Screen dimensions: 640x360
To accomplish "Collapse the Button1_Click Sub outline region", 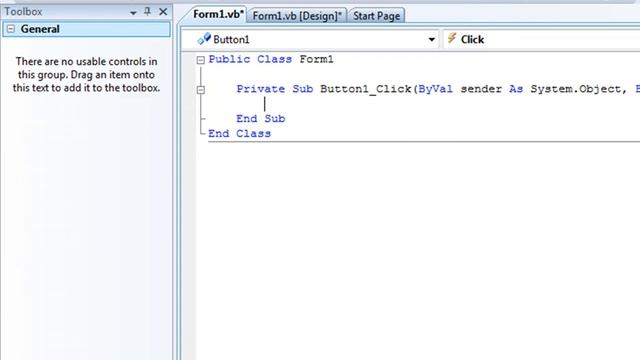I will click(200, 90).
